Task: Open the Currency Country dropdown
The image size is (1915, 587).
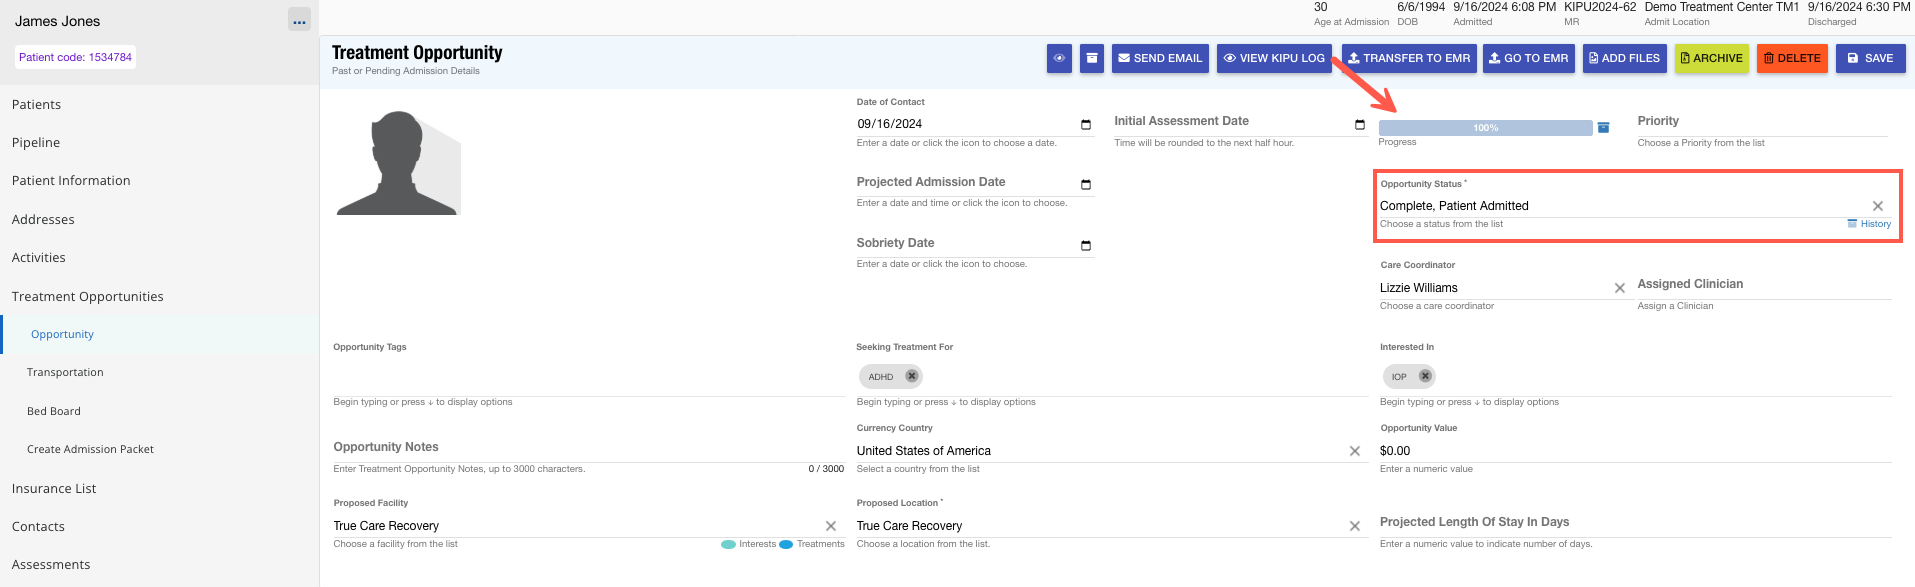Action: 1100,451
